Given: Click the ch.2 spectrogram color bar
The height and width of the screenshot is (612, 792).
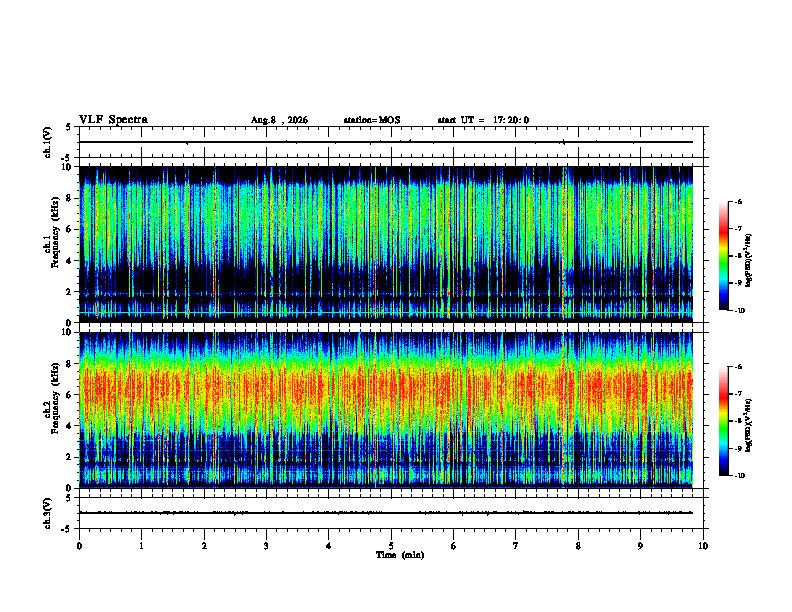Looking at the screenshot, I should tap(724, 421).
